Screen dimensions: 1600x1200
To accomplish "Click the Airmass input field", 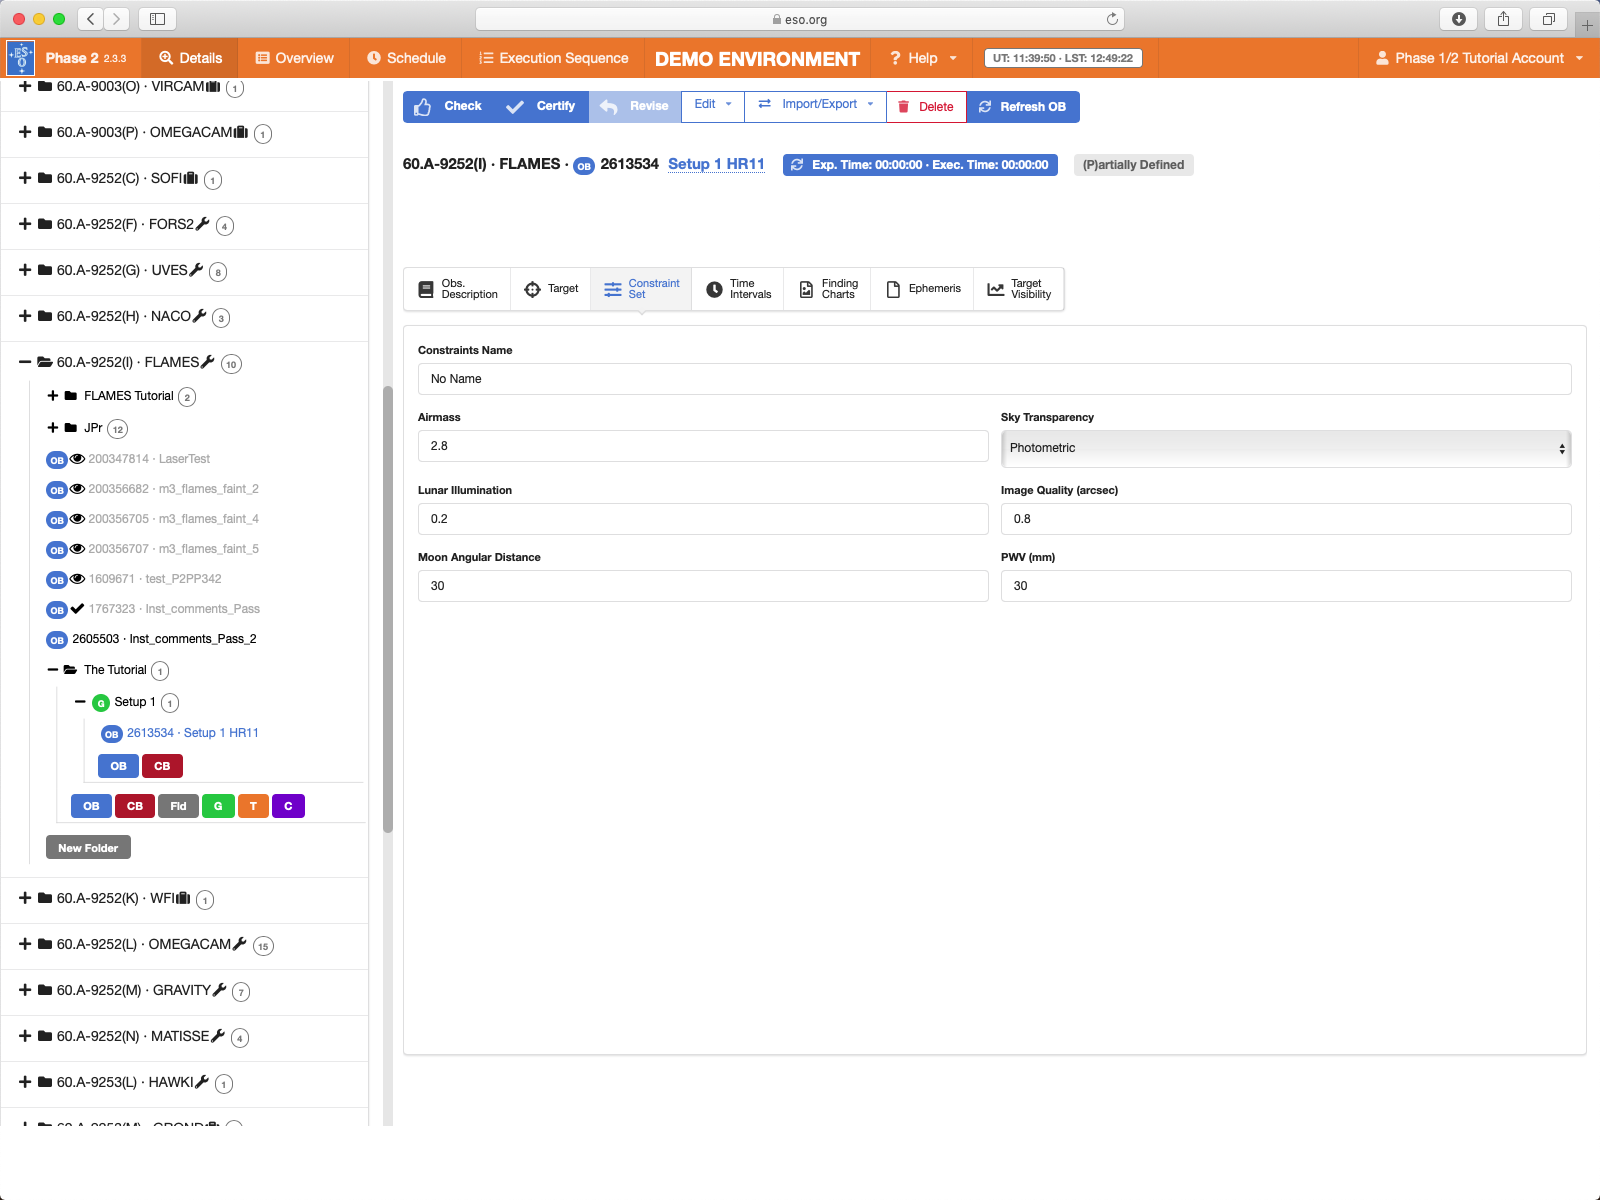I will 702,446.
